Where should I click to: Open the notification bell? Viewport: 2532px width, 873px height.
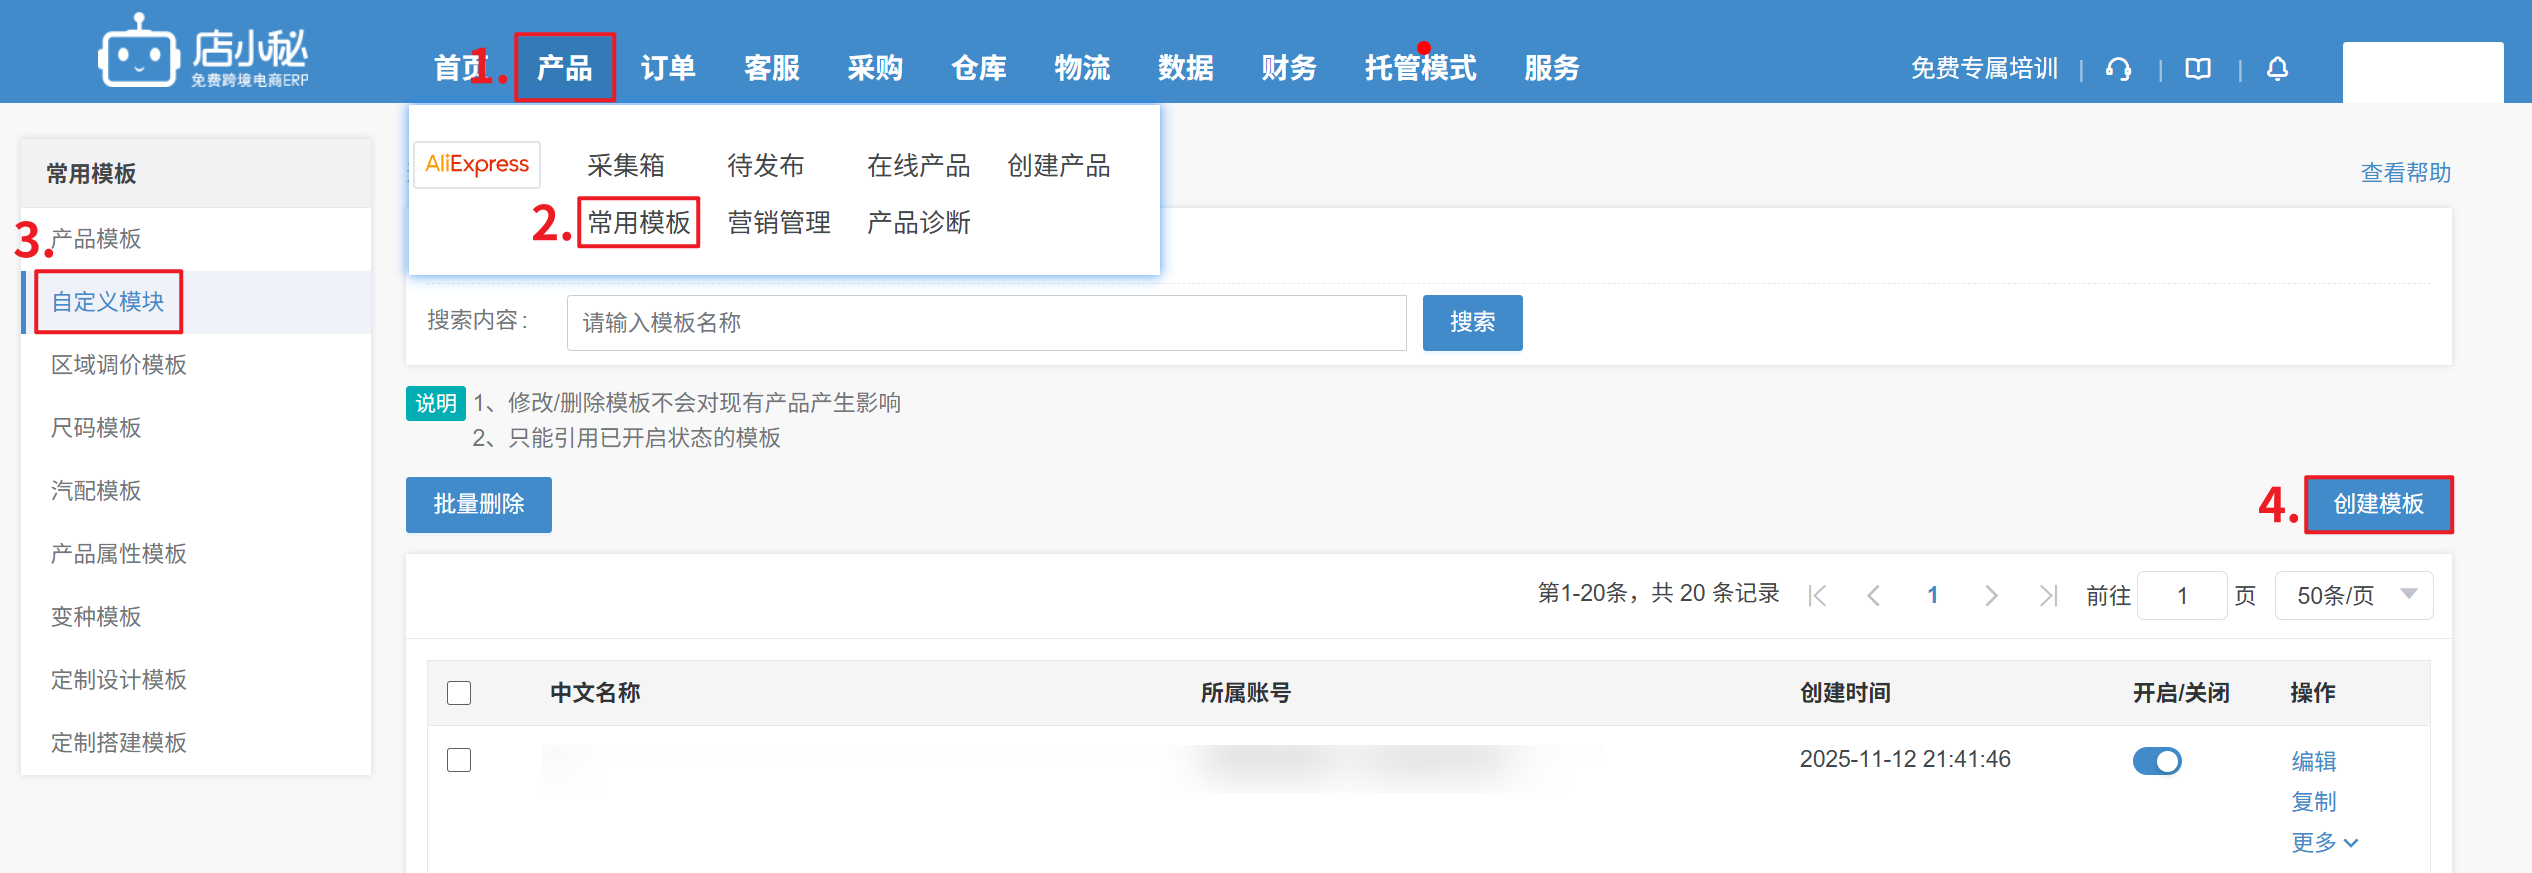(2277, 69)
